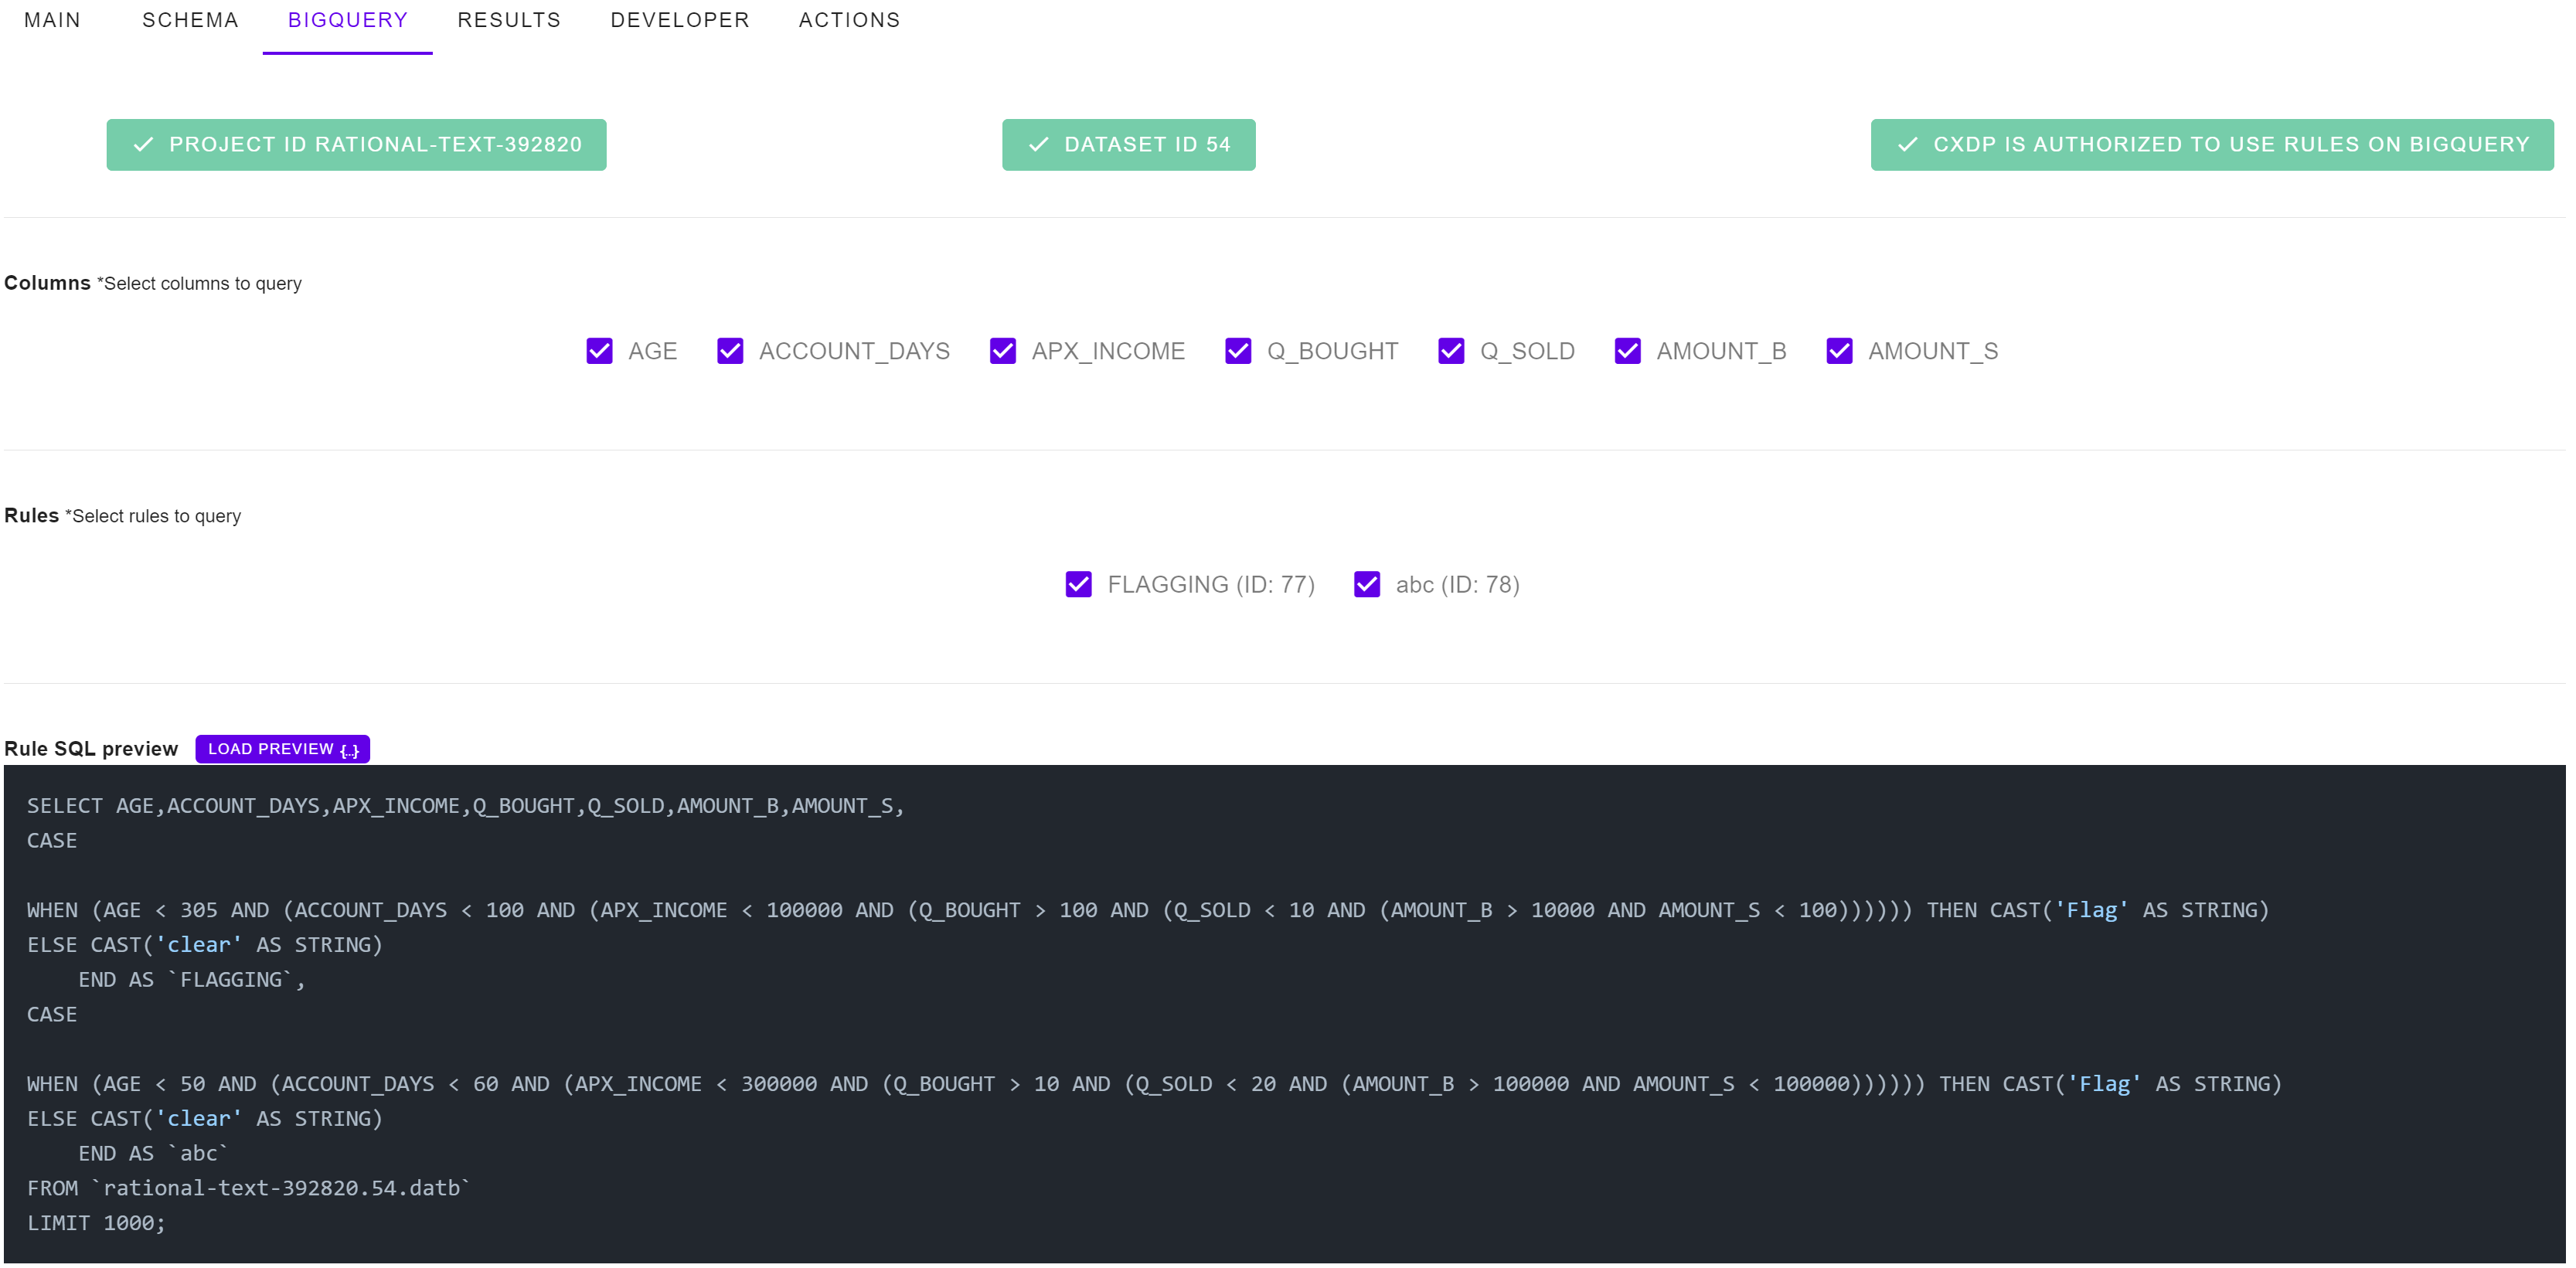
Task: Deselect the abc (ID: 78) rule
Action: (1366, 584)
